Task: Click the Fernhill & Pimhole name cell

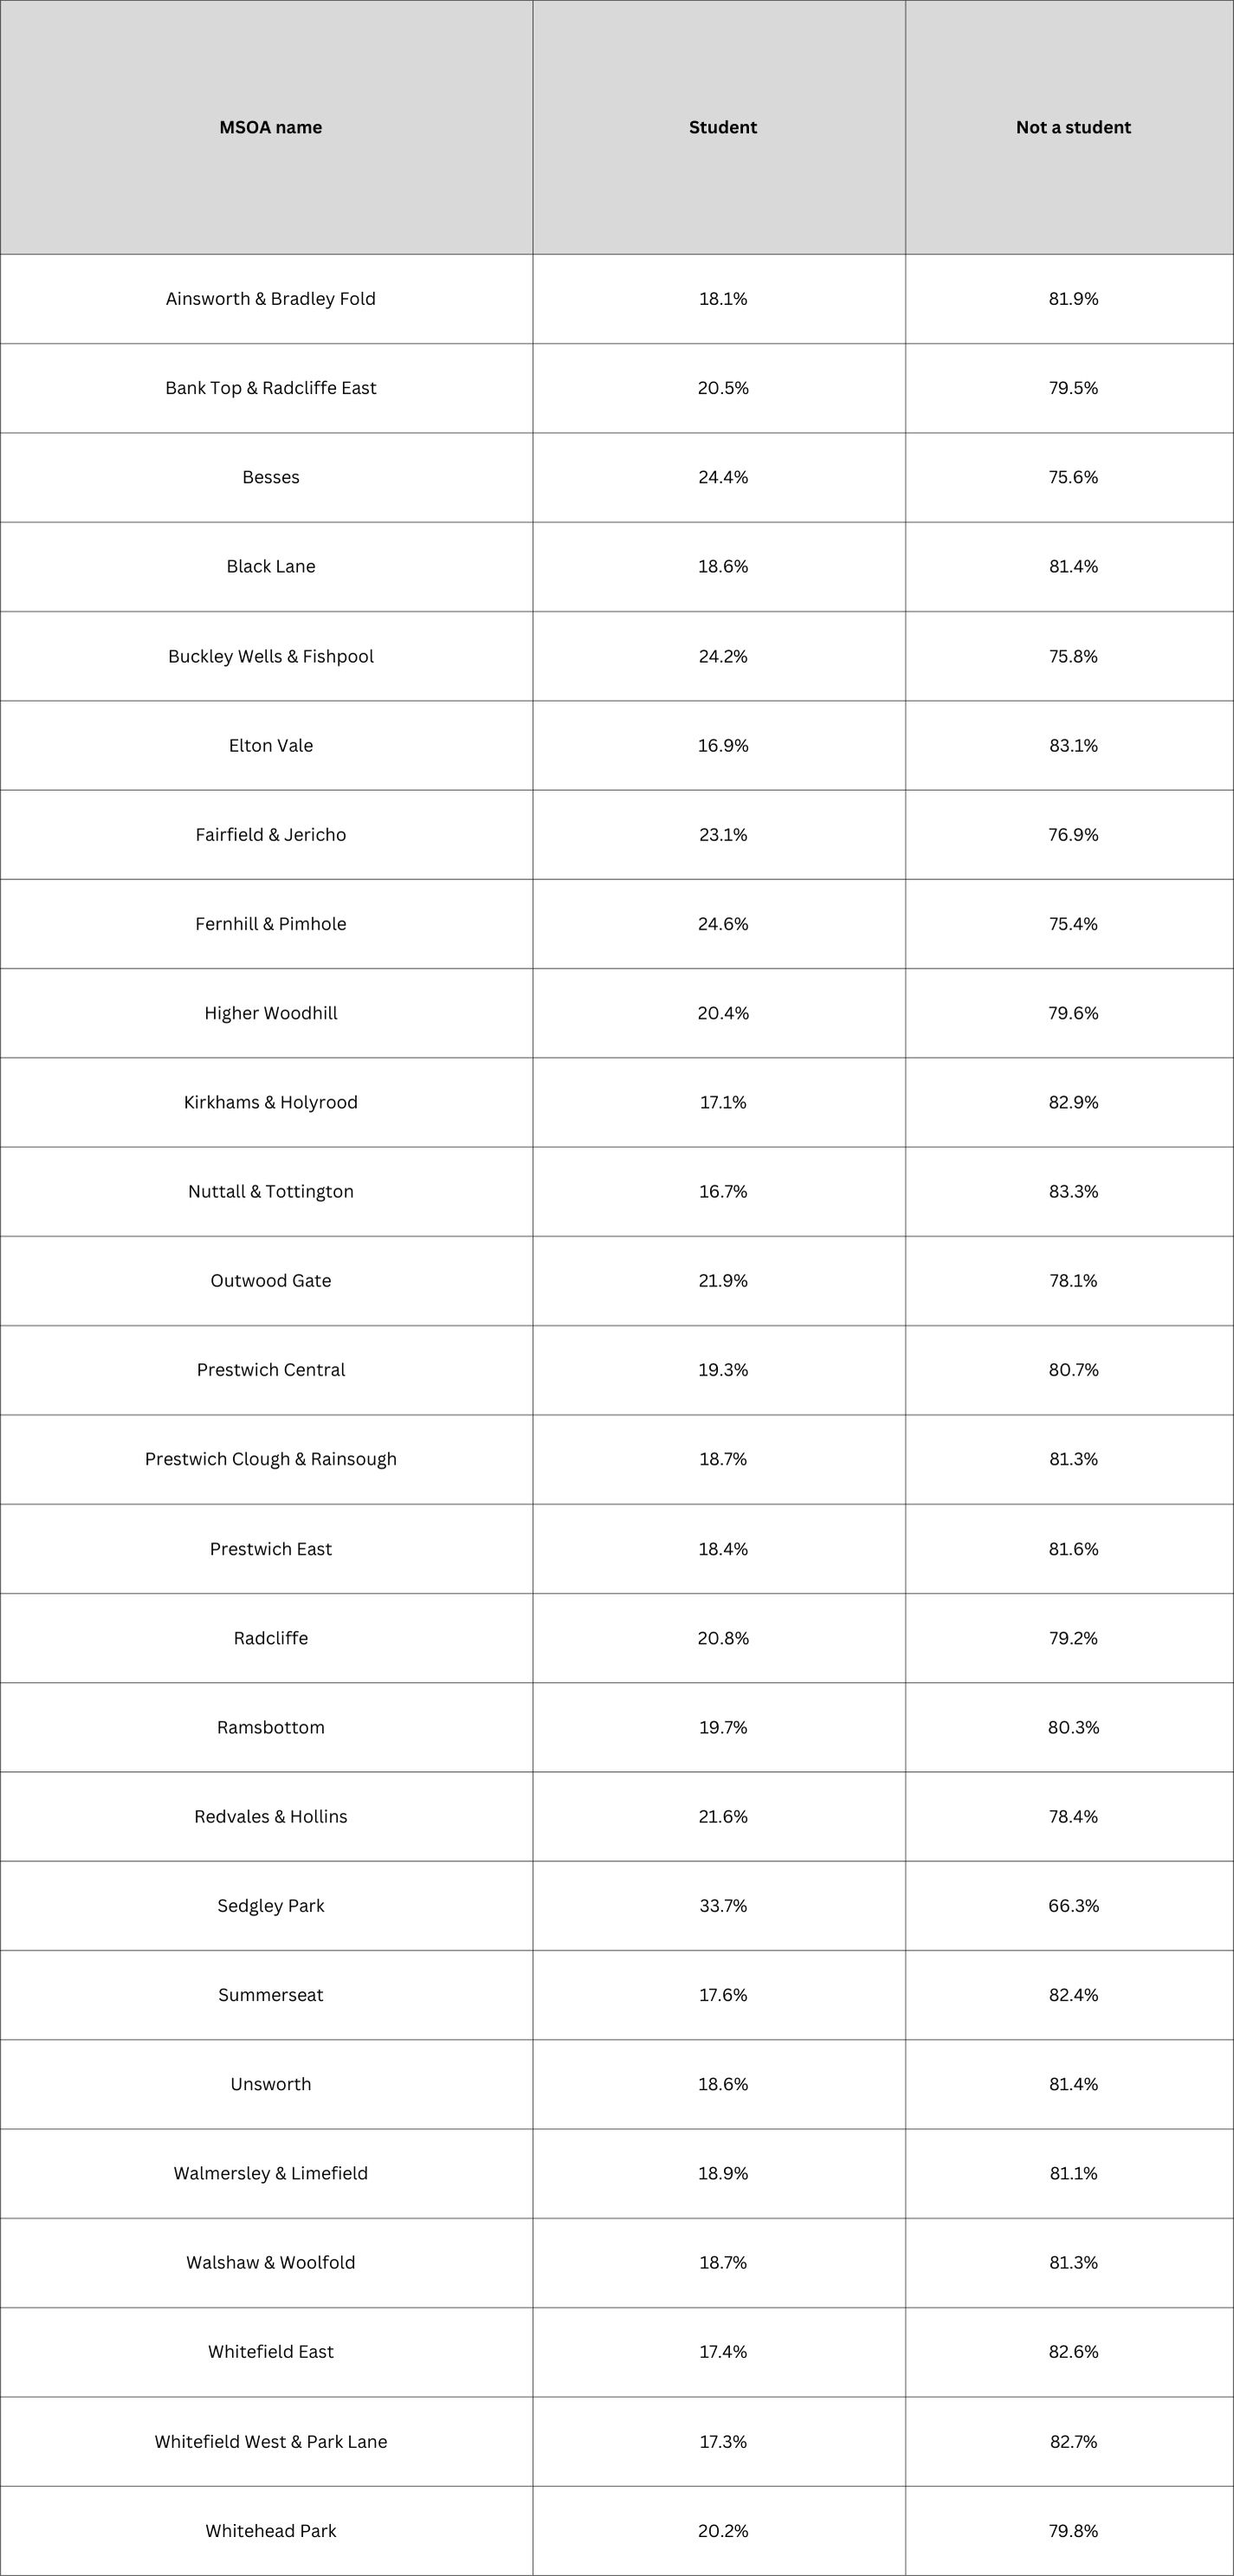Action: 270,924
